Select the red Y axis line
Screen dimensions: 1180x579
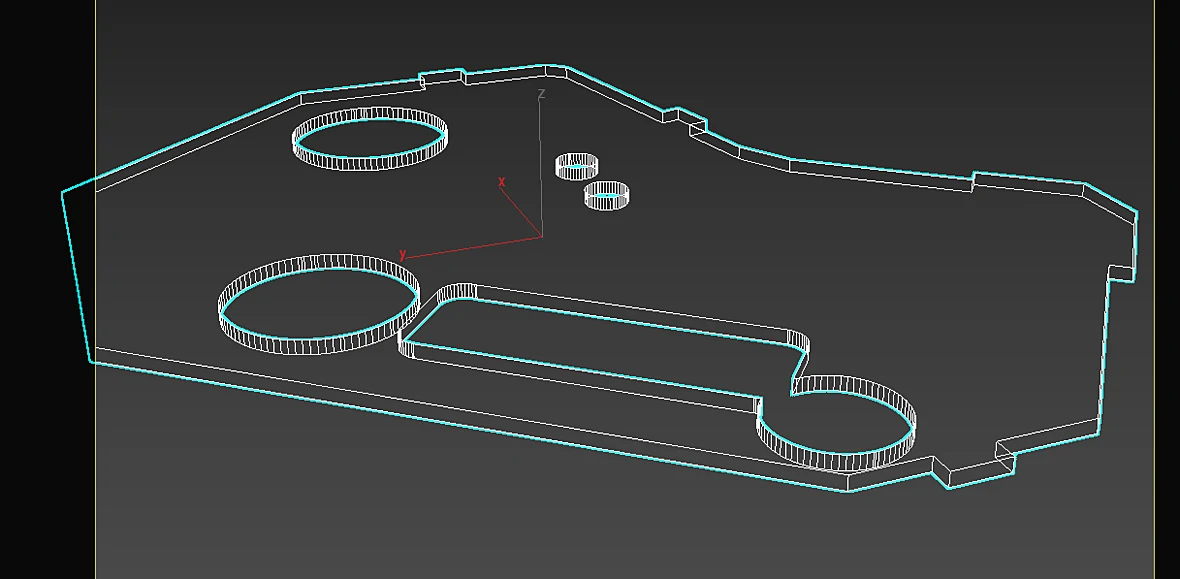(x=474, y=248)
